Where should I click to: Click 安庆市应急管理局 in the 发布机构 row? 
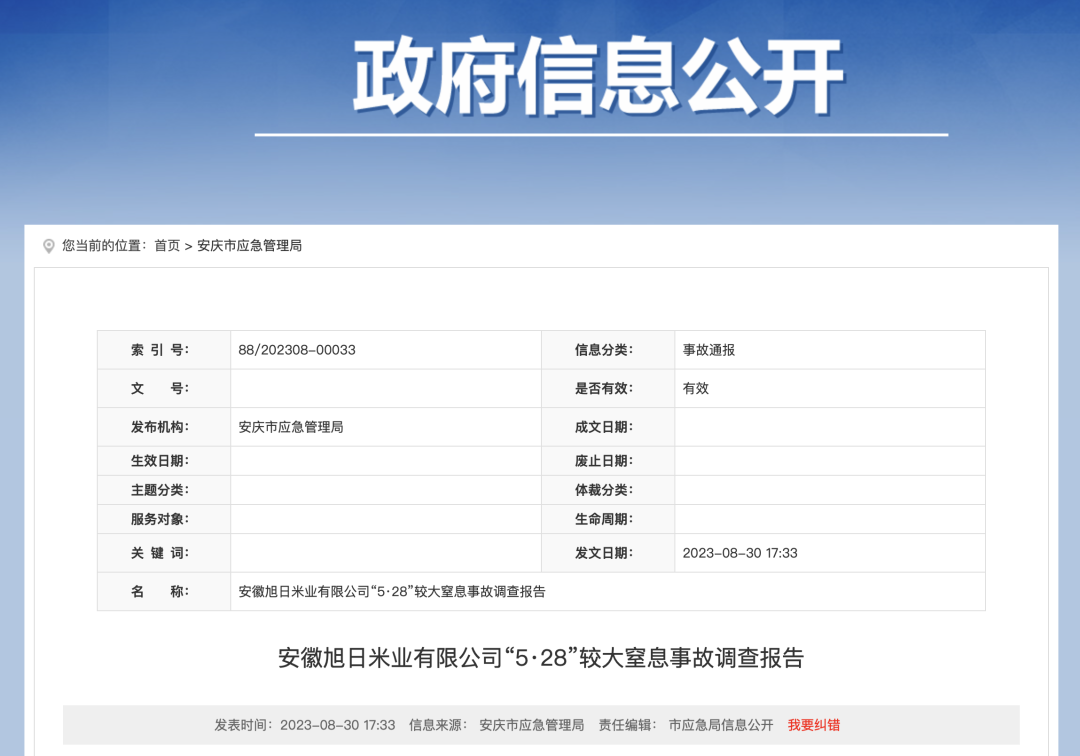[291, 427]
